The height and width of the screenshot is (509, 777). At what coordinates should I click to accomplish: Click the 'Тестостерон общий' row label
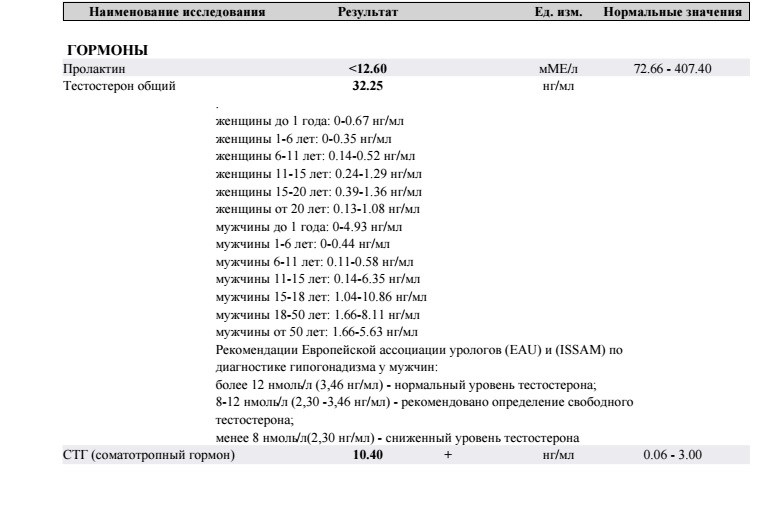coord(120,86)
